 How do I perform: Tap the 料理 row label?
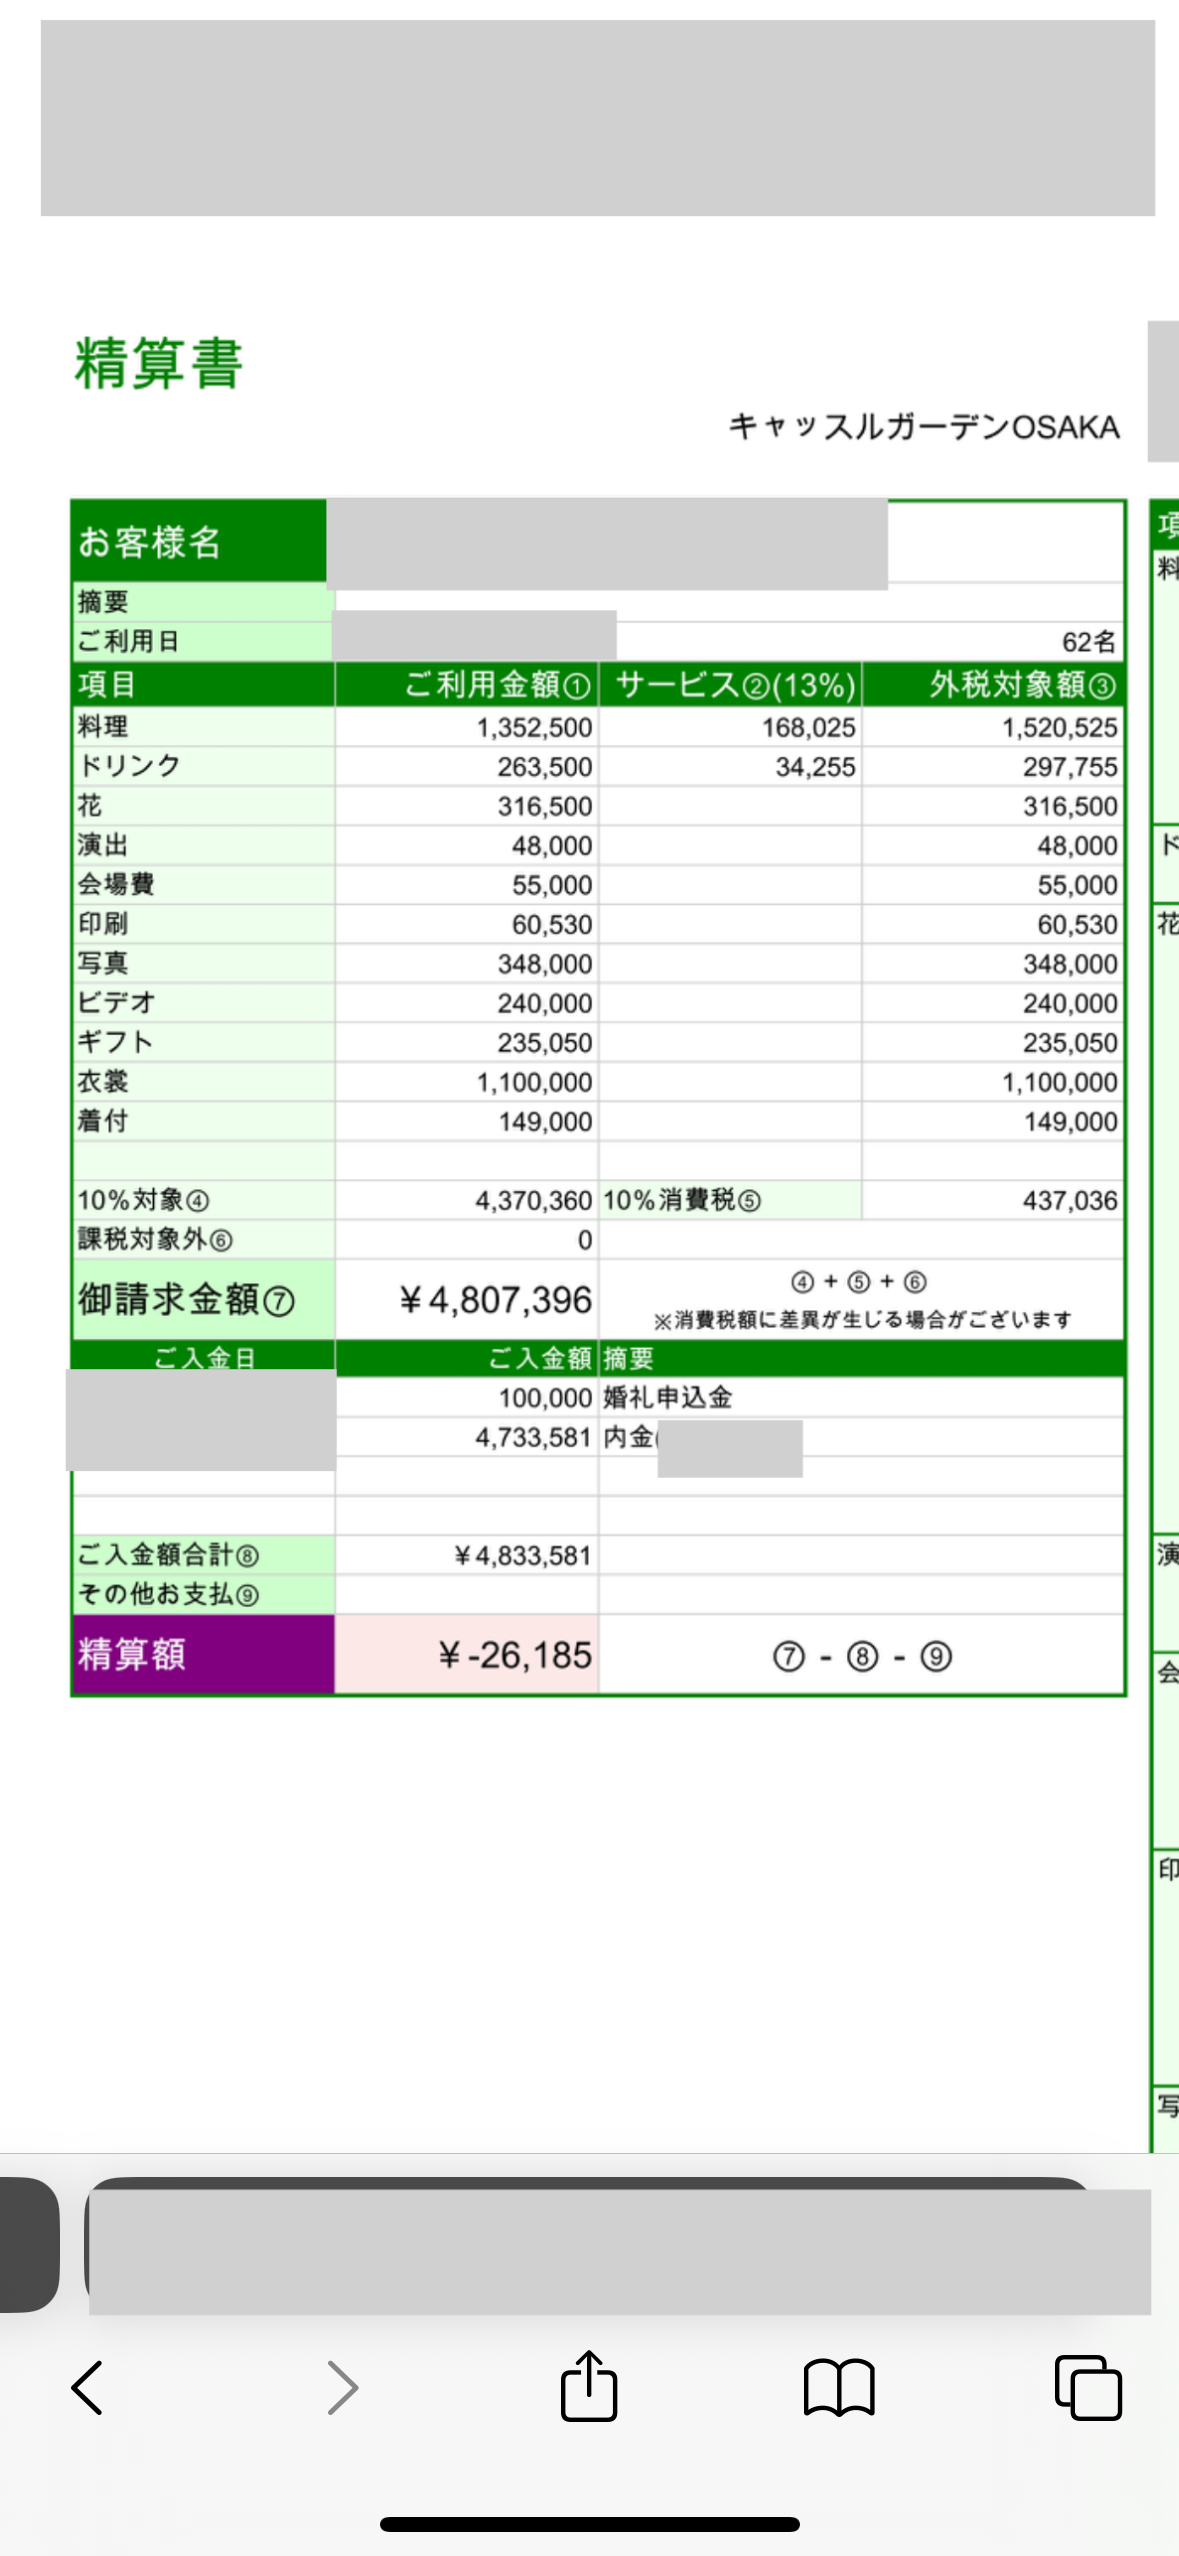(103, 727)
